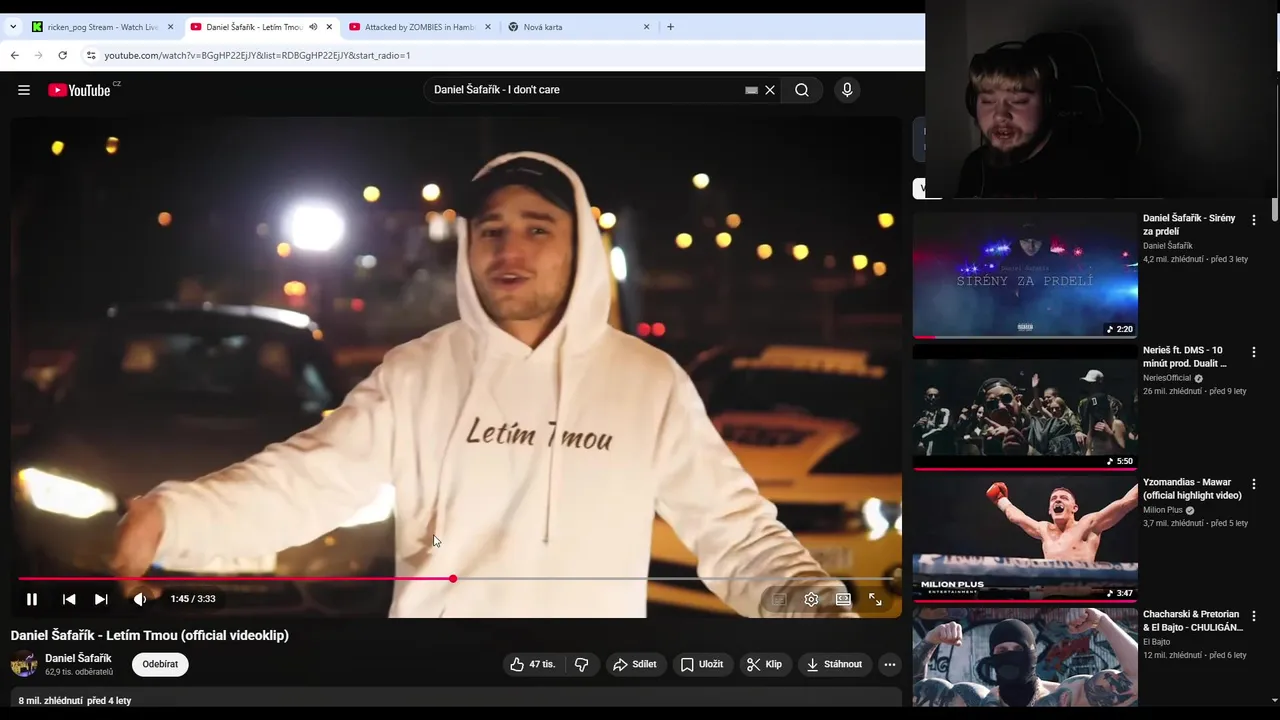The height and width of the screenshot is (720, 1280).
Task: Close the ricken_pog Stream tab
Action: click(170, 27)
